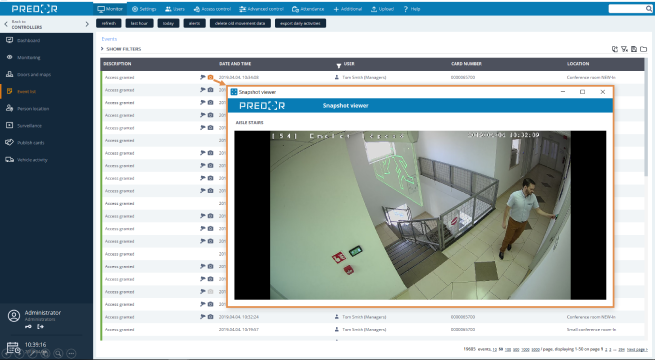Click the right chevron beside CONTROLLERS

(87, 24)
